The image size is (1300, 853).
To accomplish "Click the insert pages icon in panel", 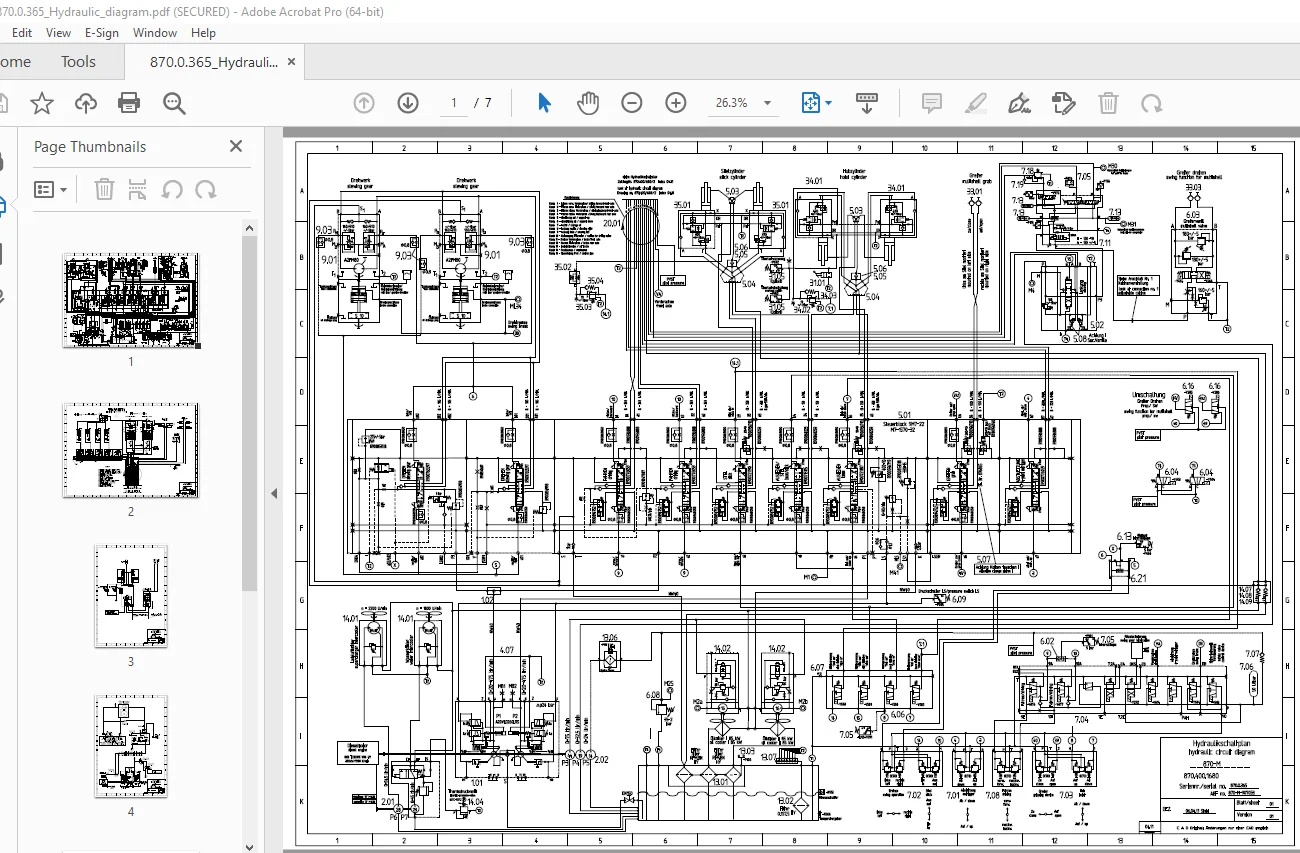I will click(139, 189).
